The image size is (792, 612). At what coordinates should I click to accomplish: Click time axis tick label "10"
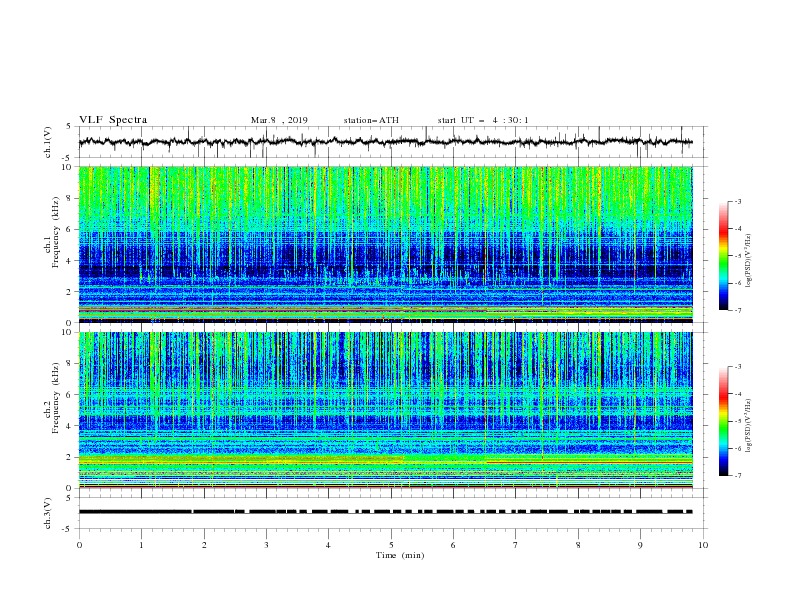point(703,545)
